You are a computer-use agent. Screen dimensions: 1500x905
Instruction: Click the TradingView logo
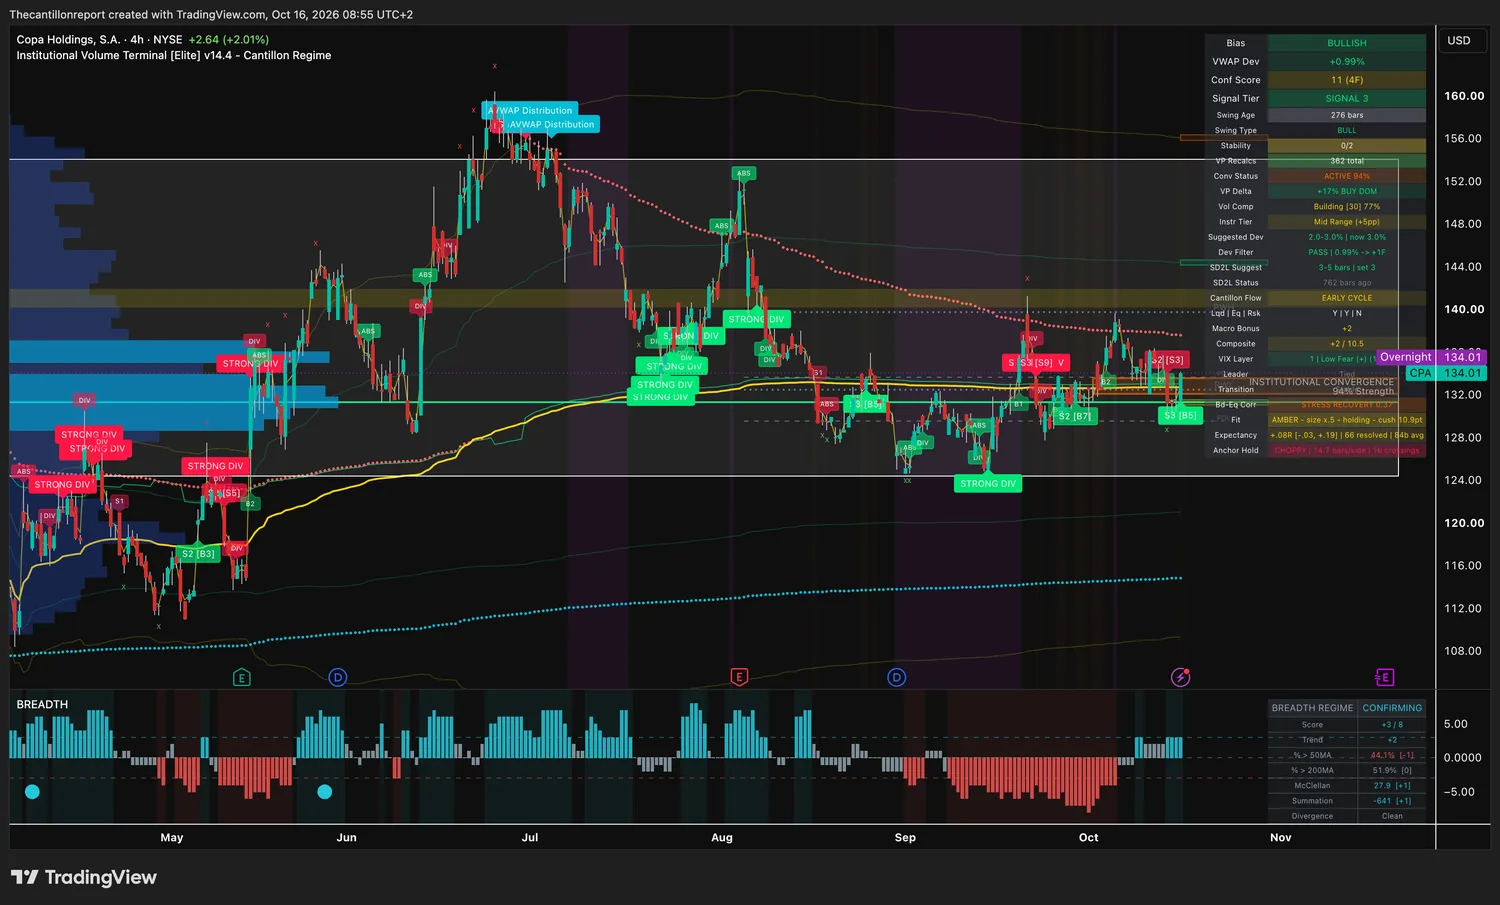[x=84, y=877]
